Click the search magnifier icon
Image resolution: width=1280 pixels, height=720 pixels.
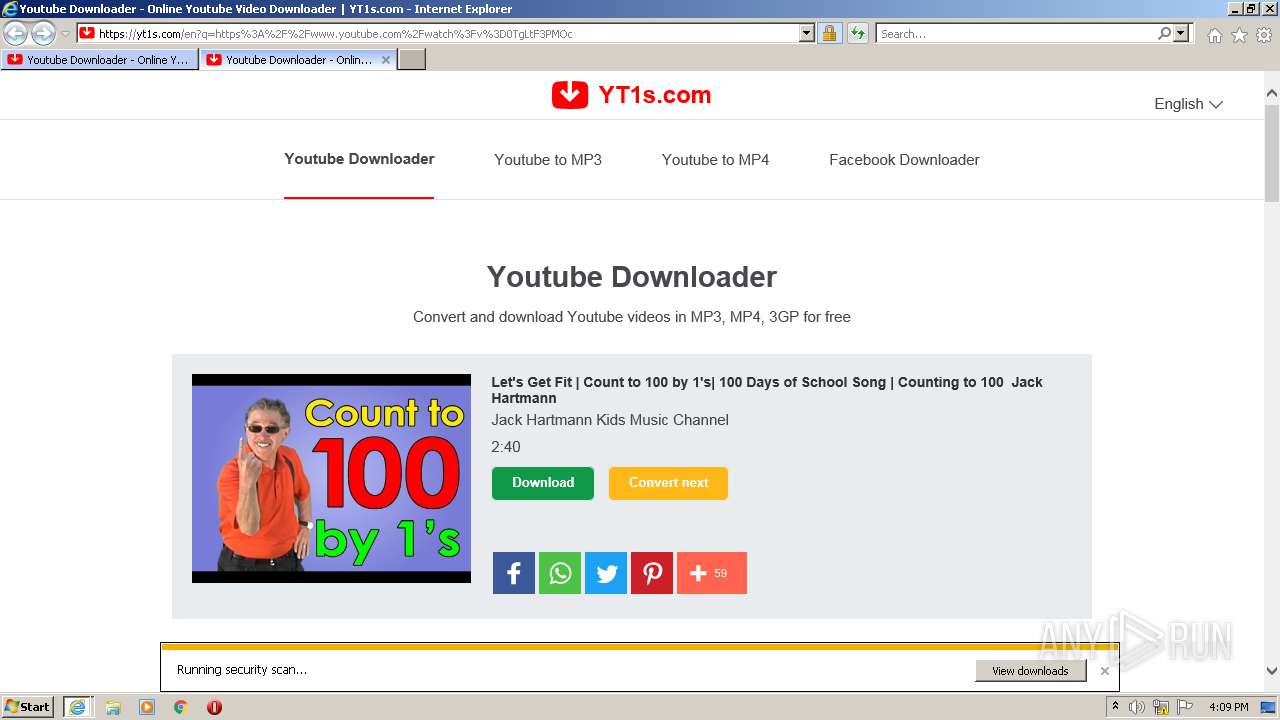pos(1164,33)
